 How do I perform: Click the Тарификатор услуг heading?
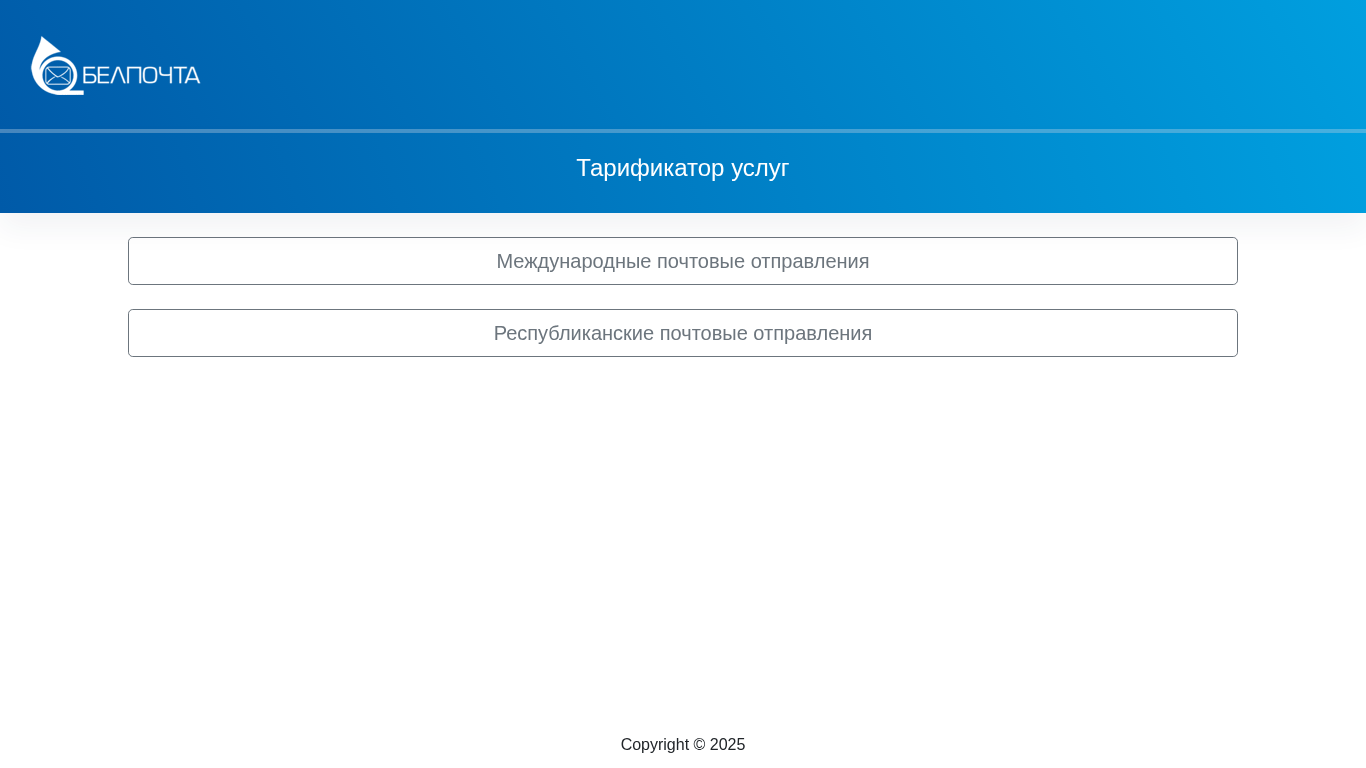tap(683, 168)
